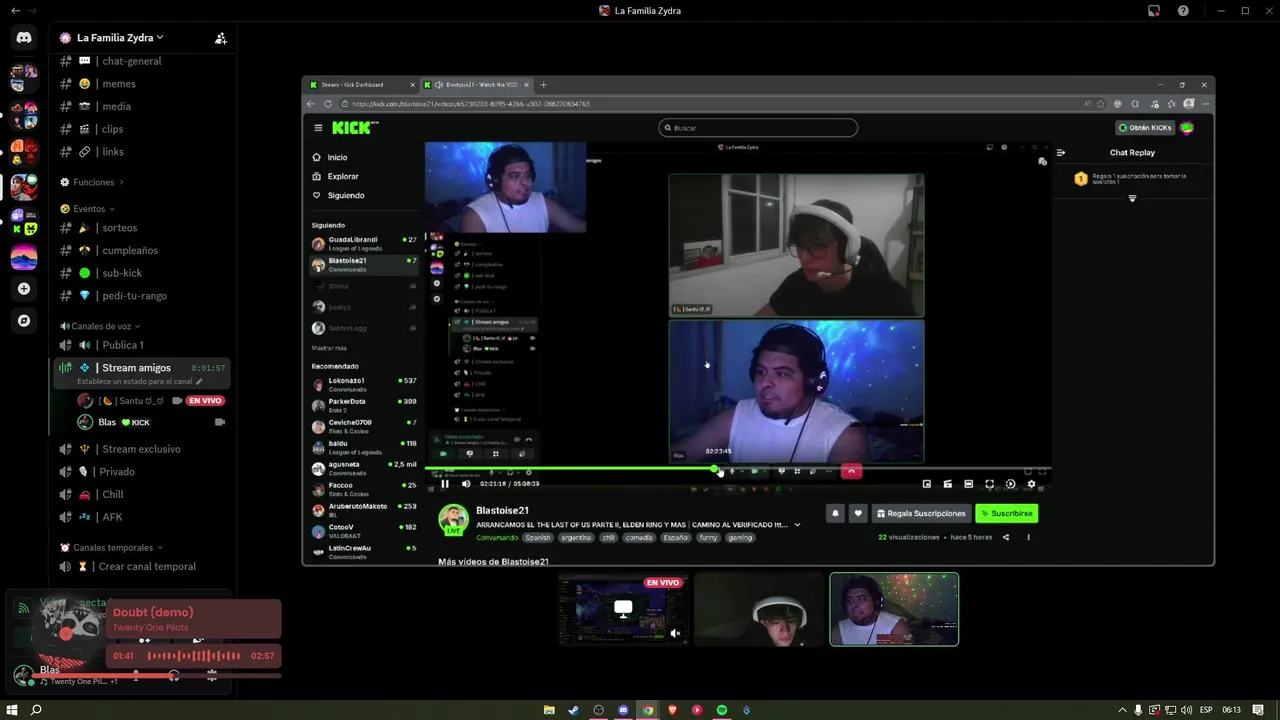The width and height of the screenshot is (1280, 720).
Task: Open Discover servers compass icon
Action: coord(24,321)
